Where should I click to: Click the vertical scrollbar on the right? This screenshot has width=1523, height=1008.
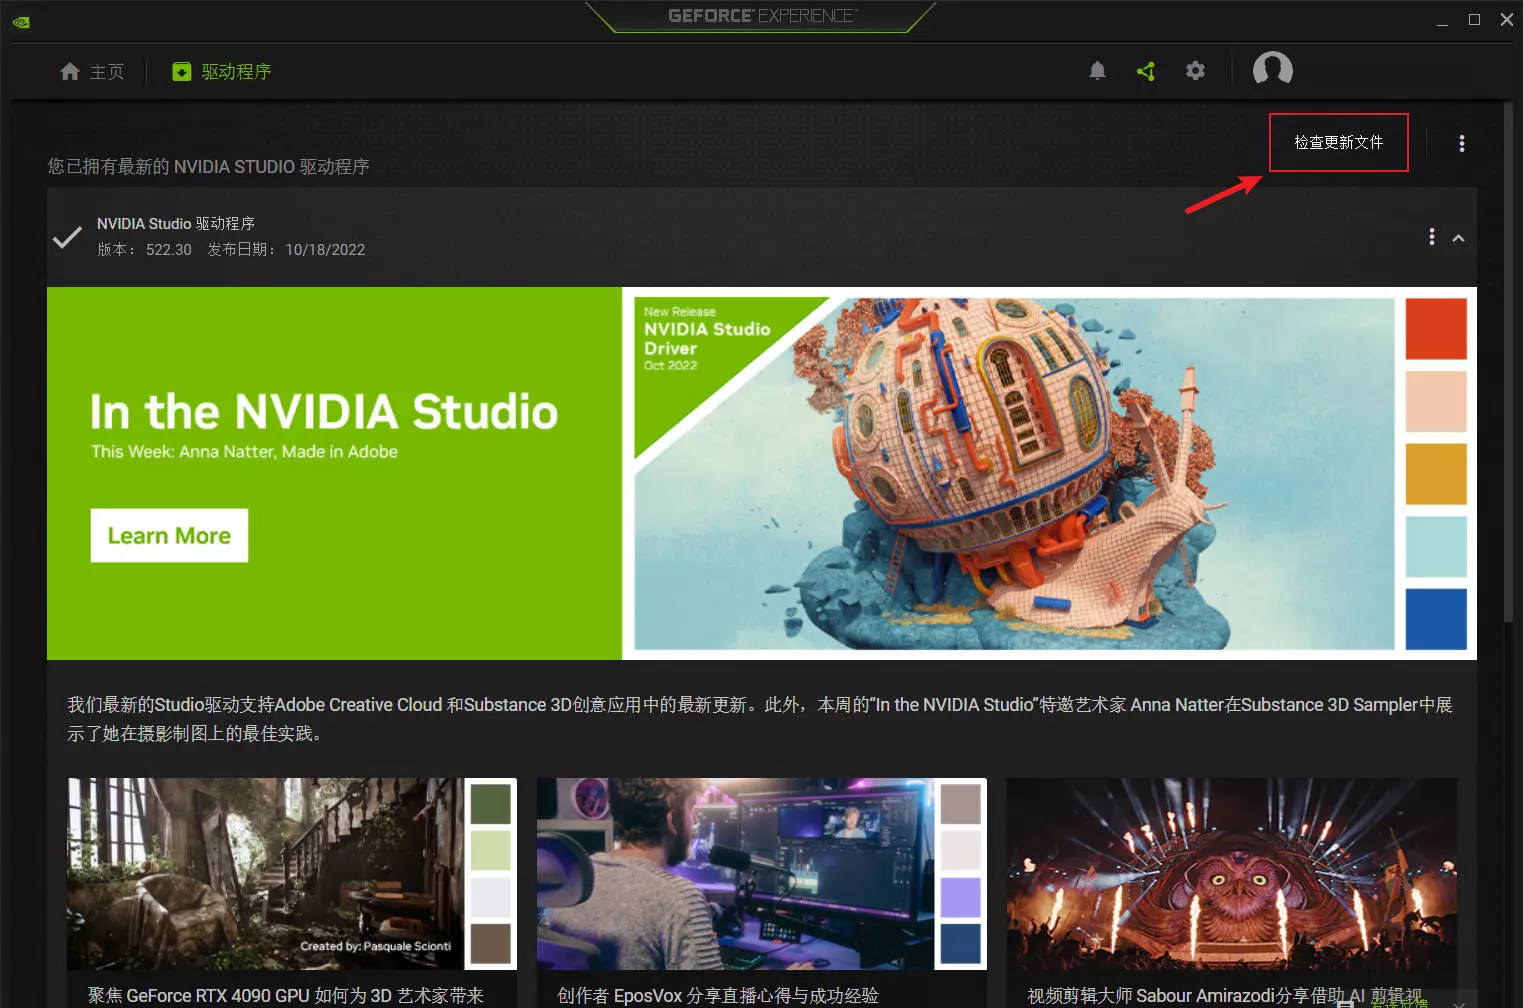[1509, 360]
